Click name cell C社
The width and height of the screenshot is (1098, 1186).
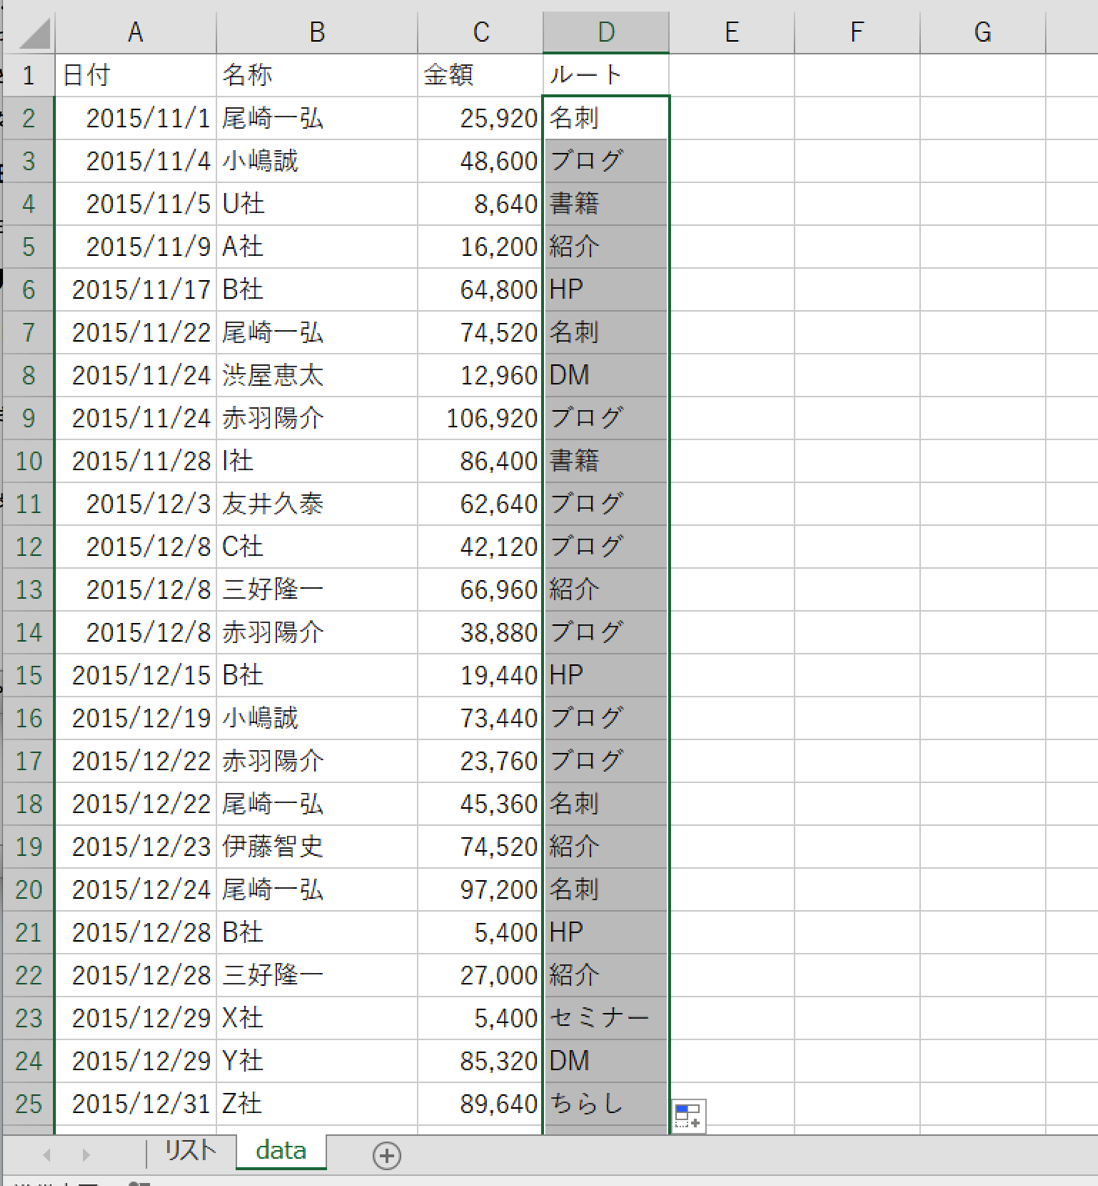coord(317,547)
